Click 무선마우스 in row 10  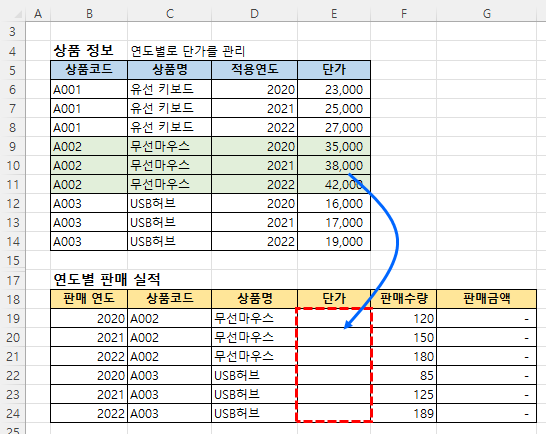tap(170, 165)
